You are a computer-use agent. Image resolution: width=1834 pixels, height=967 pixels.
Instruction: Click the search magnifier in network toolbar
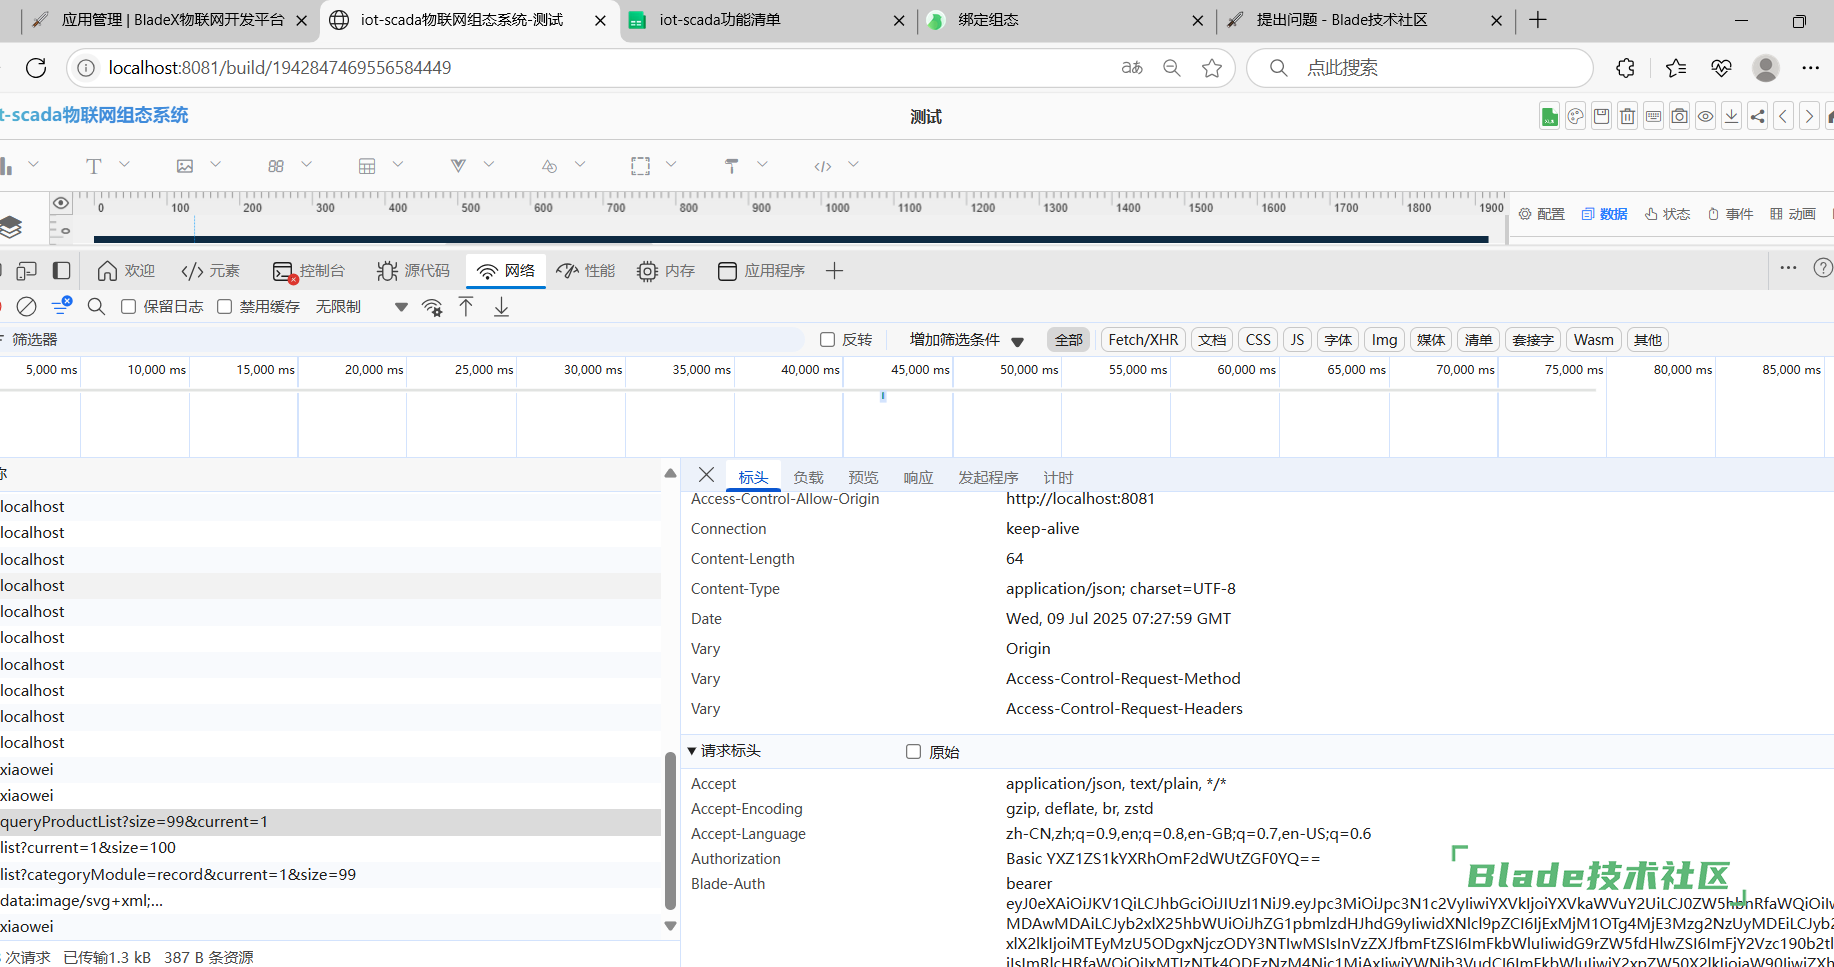[96, 307]
